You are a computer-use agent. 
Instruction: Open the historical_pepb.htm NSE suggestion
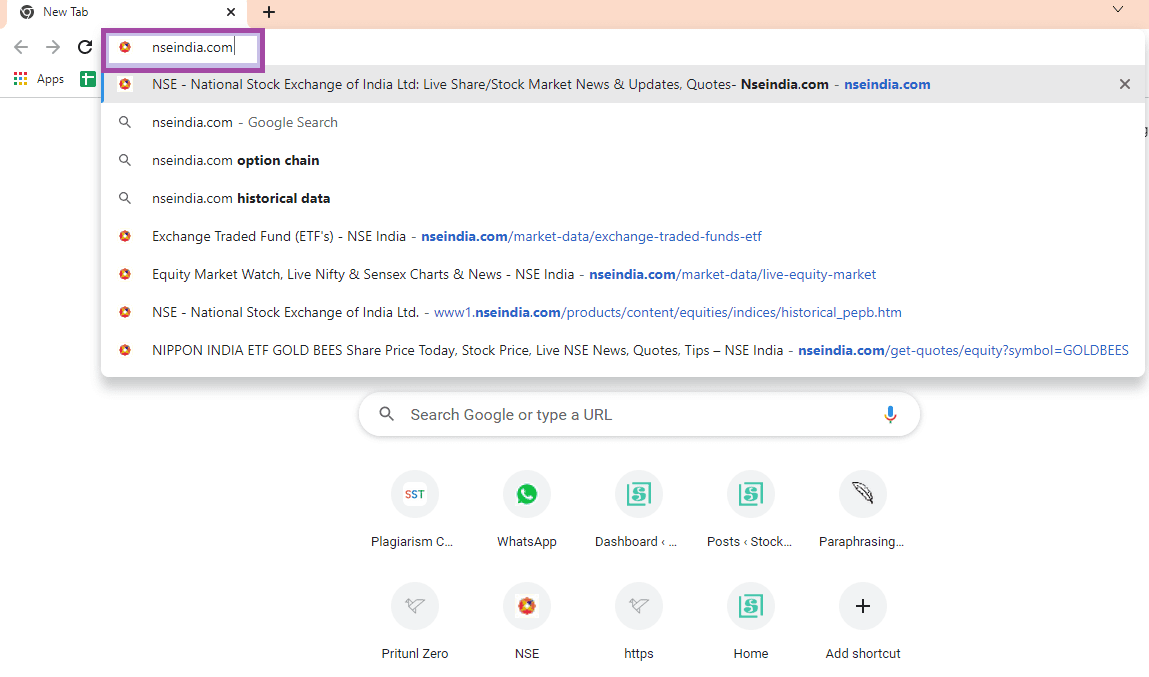click(x=623, y=313)
